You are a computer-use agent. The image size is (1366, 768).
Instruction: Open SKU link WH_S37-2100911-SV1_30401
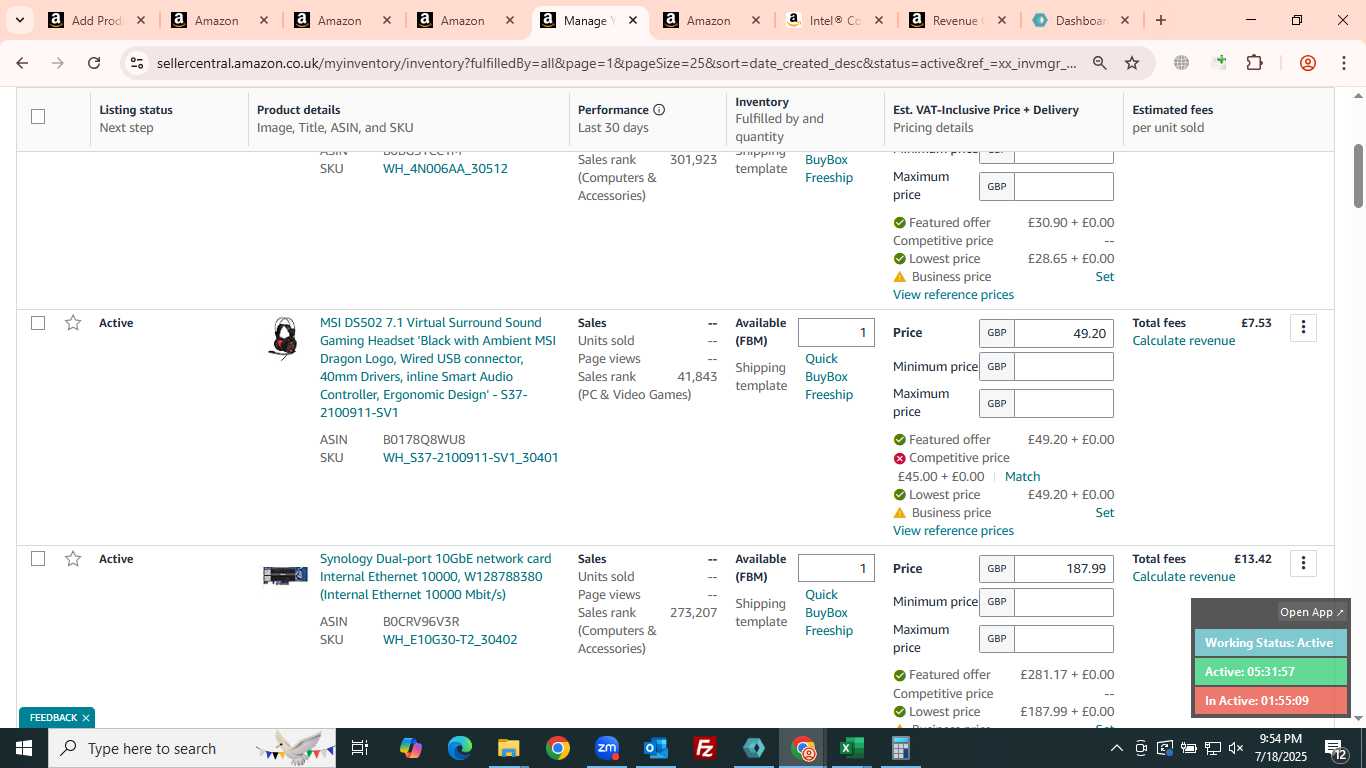470,458
